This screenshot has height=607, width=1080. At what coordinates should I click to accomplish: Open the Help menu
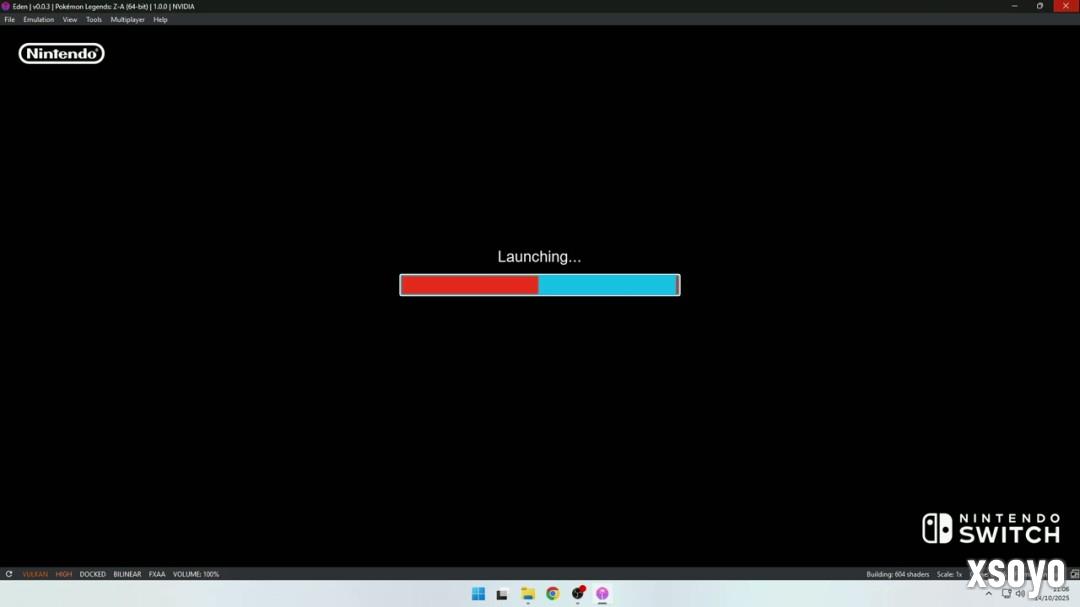click(160, 20)
